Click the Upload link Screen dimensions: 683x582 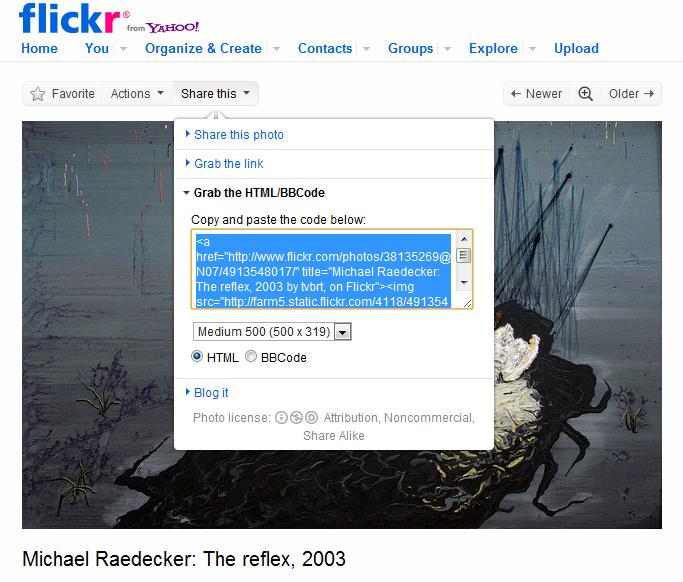[x=576, y=48]
